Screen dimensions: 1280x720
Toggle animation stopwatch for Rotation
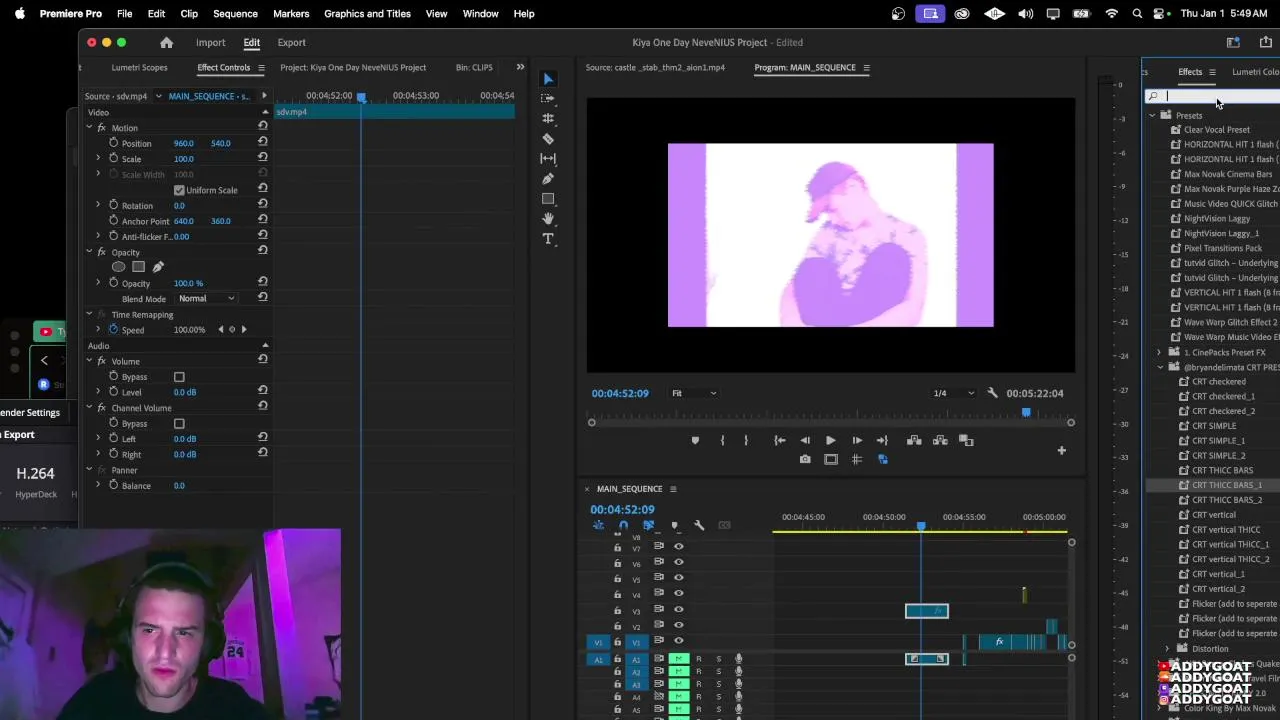[x=113, y=205]
